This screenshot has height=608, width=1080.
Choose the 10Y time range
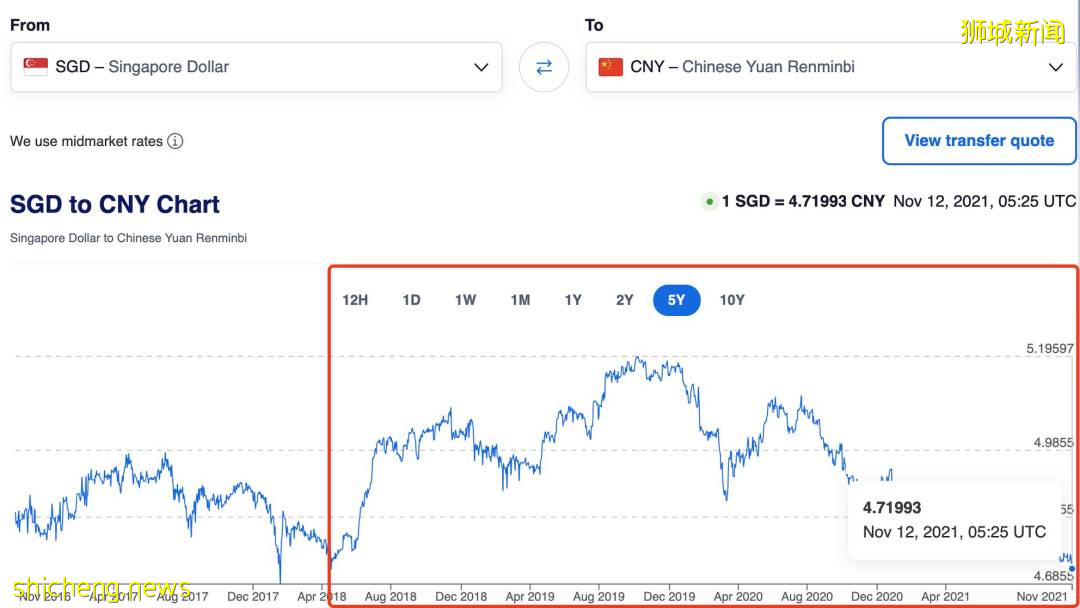click(x=732, y=300)
